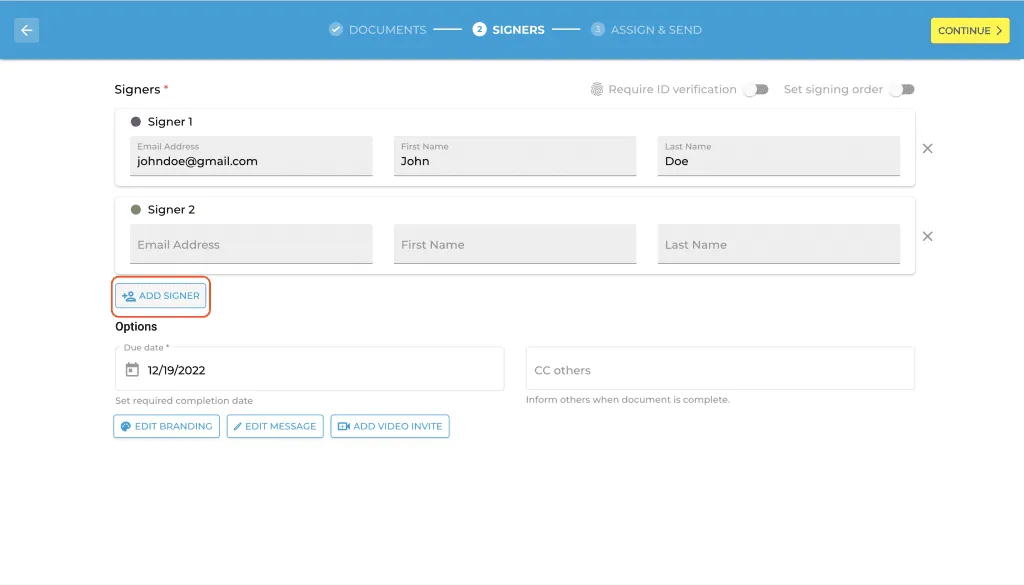Enable the Require ID verification toggle
This screenshot has height=585, width=1024.
click(756, 89)
